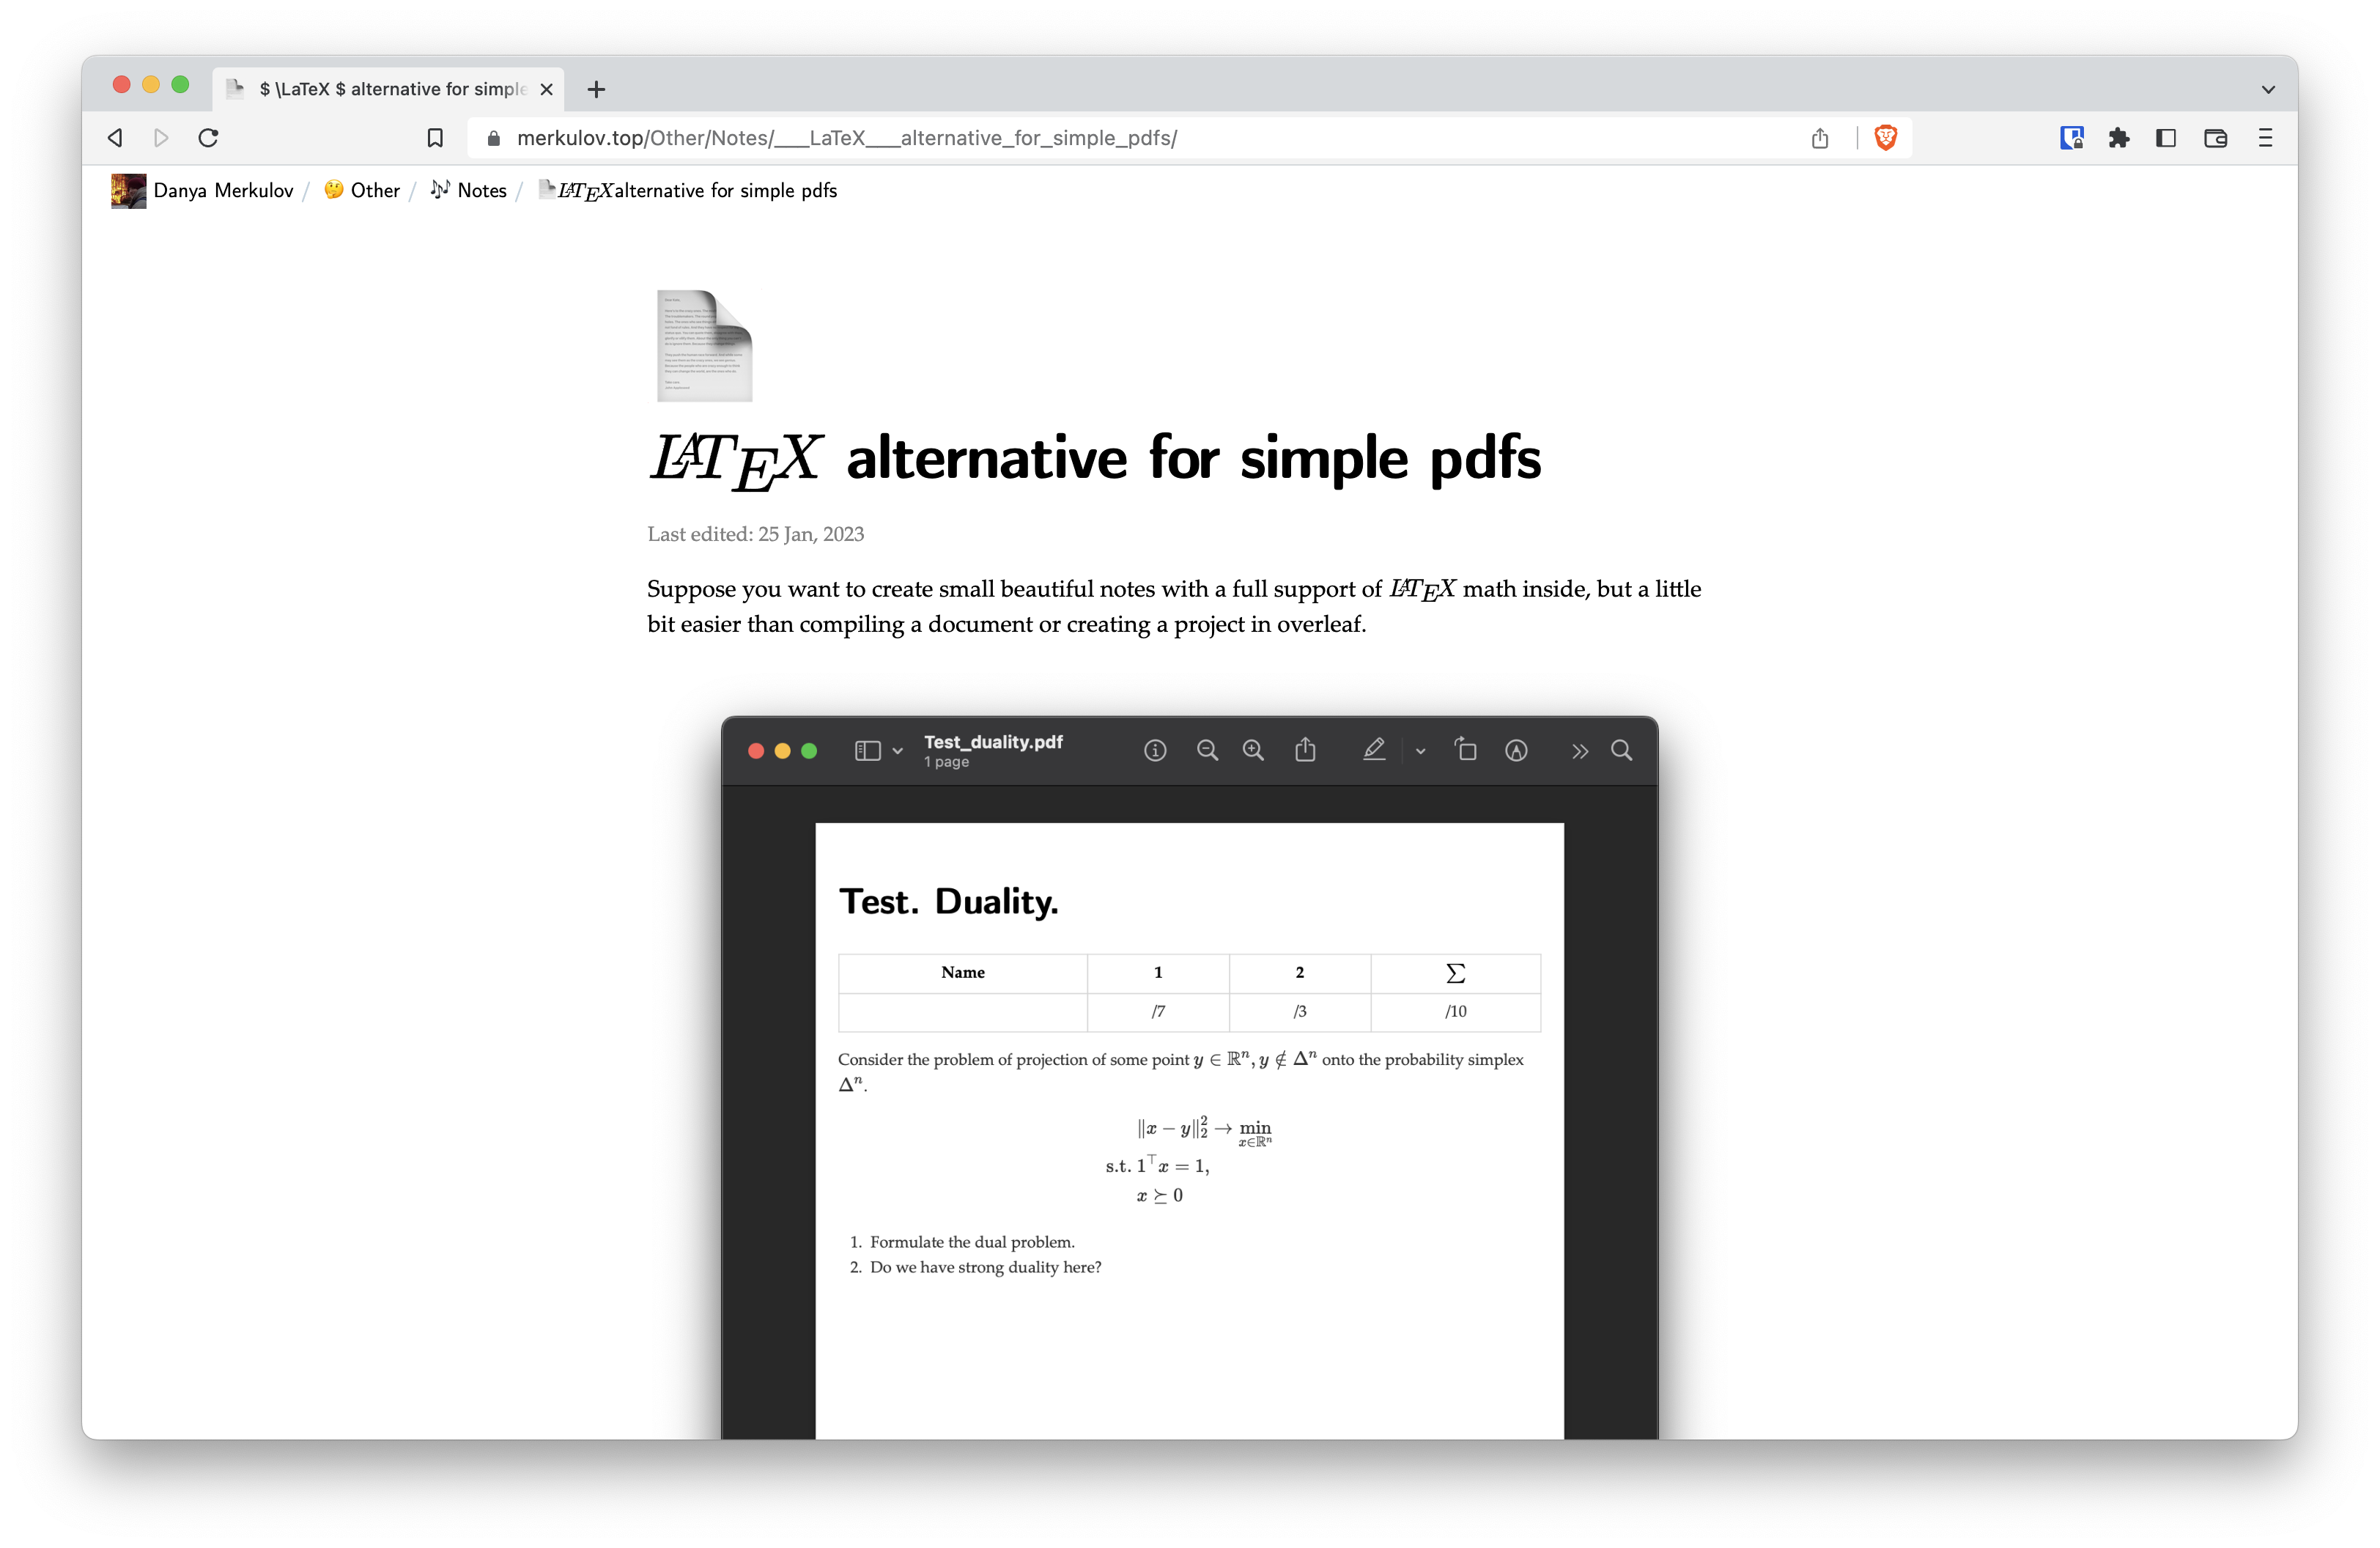Reload the page
This screenshot has width=2380, height=1548.
208,138
